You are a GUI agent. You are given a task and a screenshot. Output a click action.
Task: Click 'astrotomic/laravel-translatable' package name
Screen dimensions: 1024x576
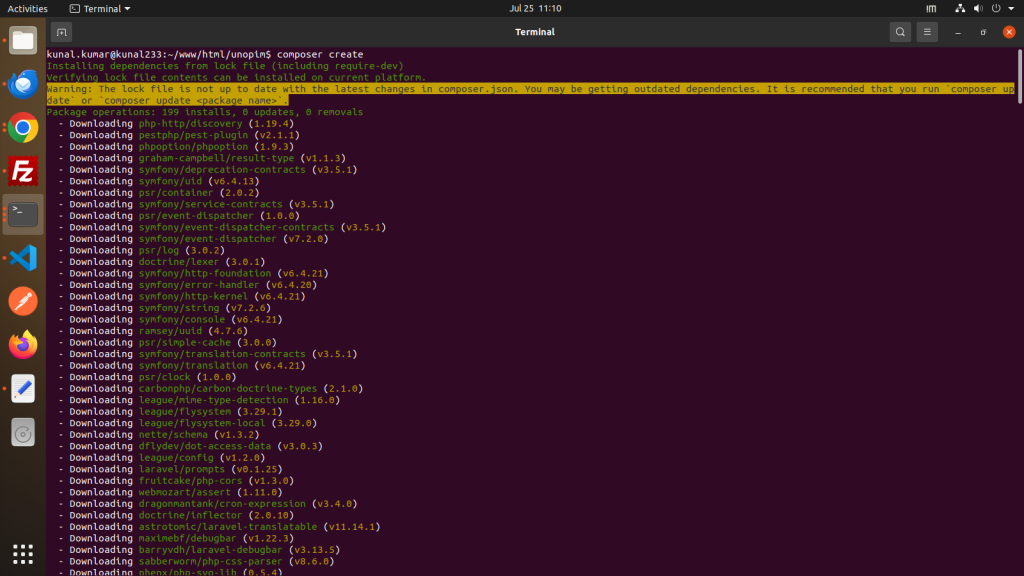point(227,527)
